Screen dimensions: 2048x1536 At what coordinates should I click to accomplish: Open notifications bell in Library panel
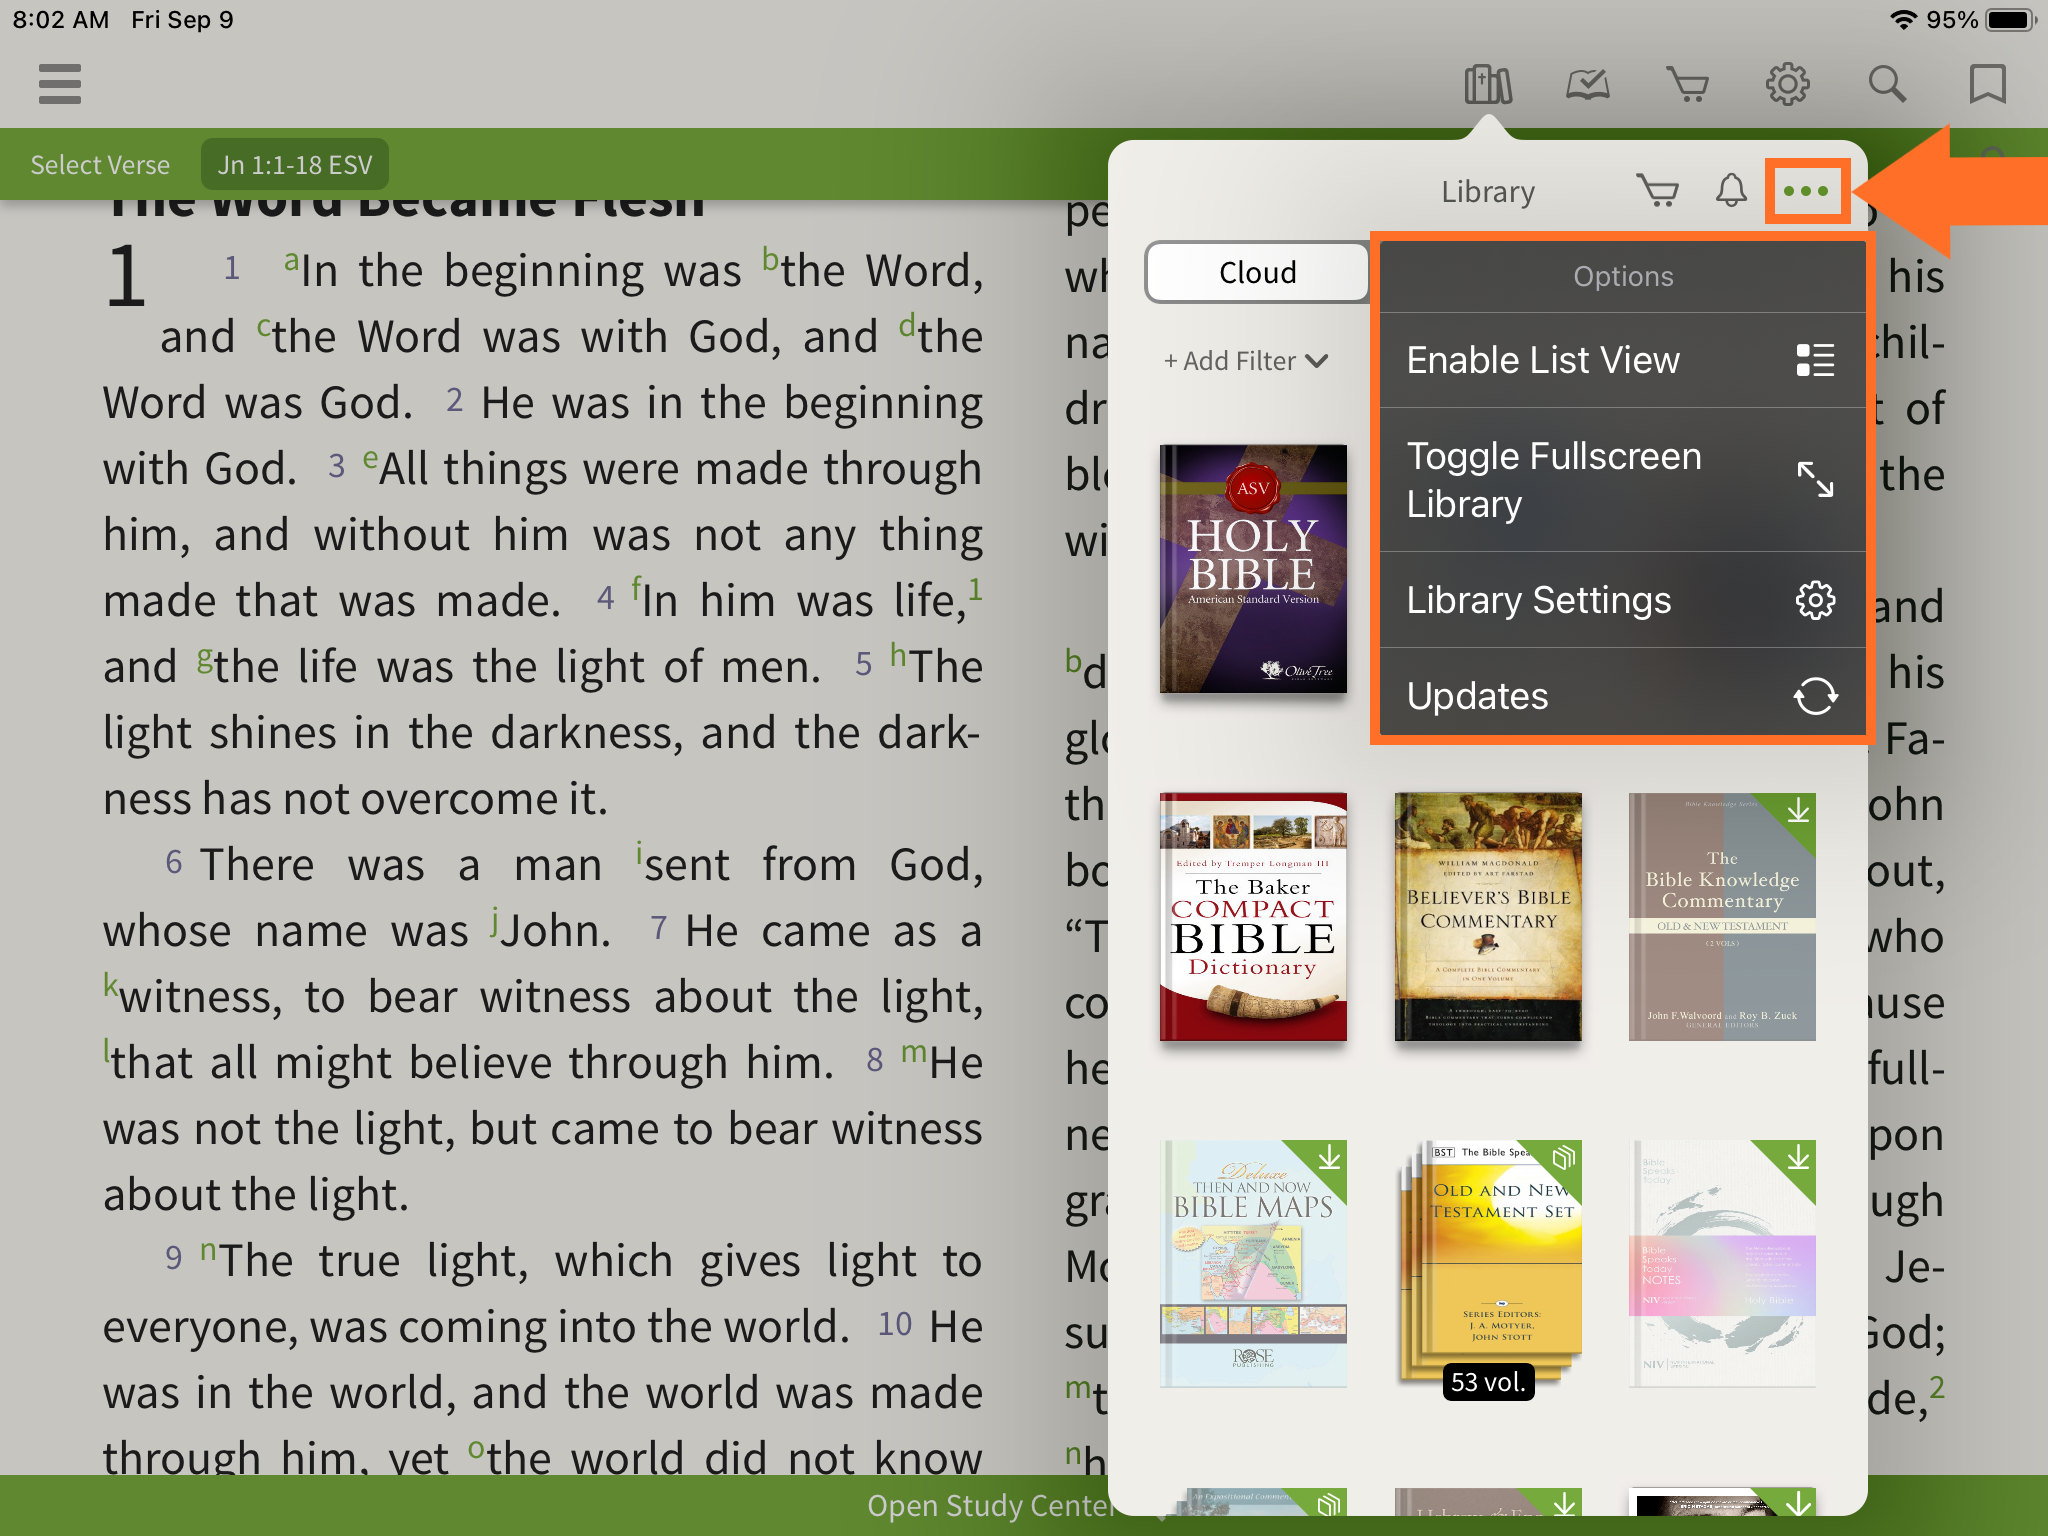point(1731,190)
